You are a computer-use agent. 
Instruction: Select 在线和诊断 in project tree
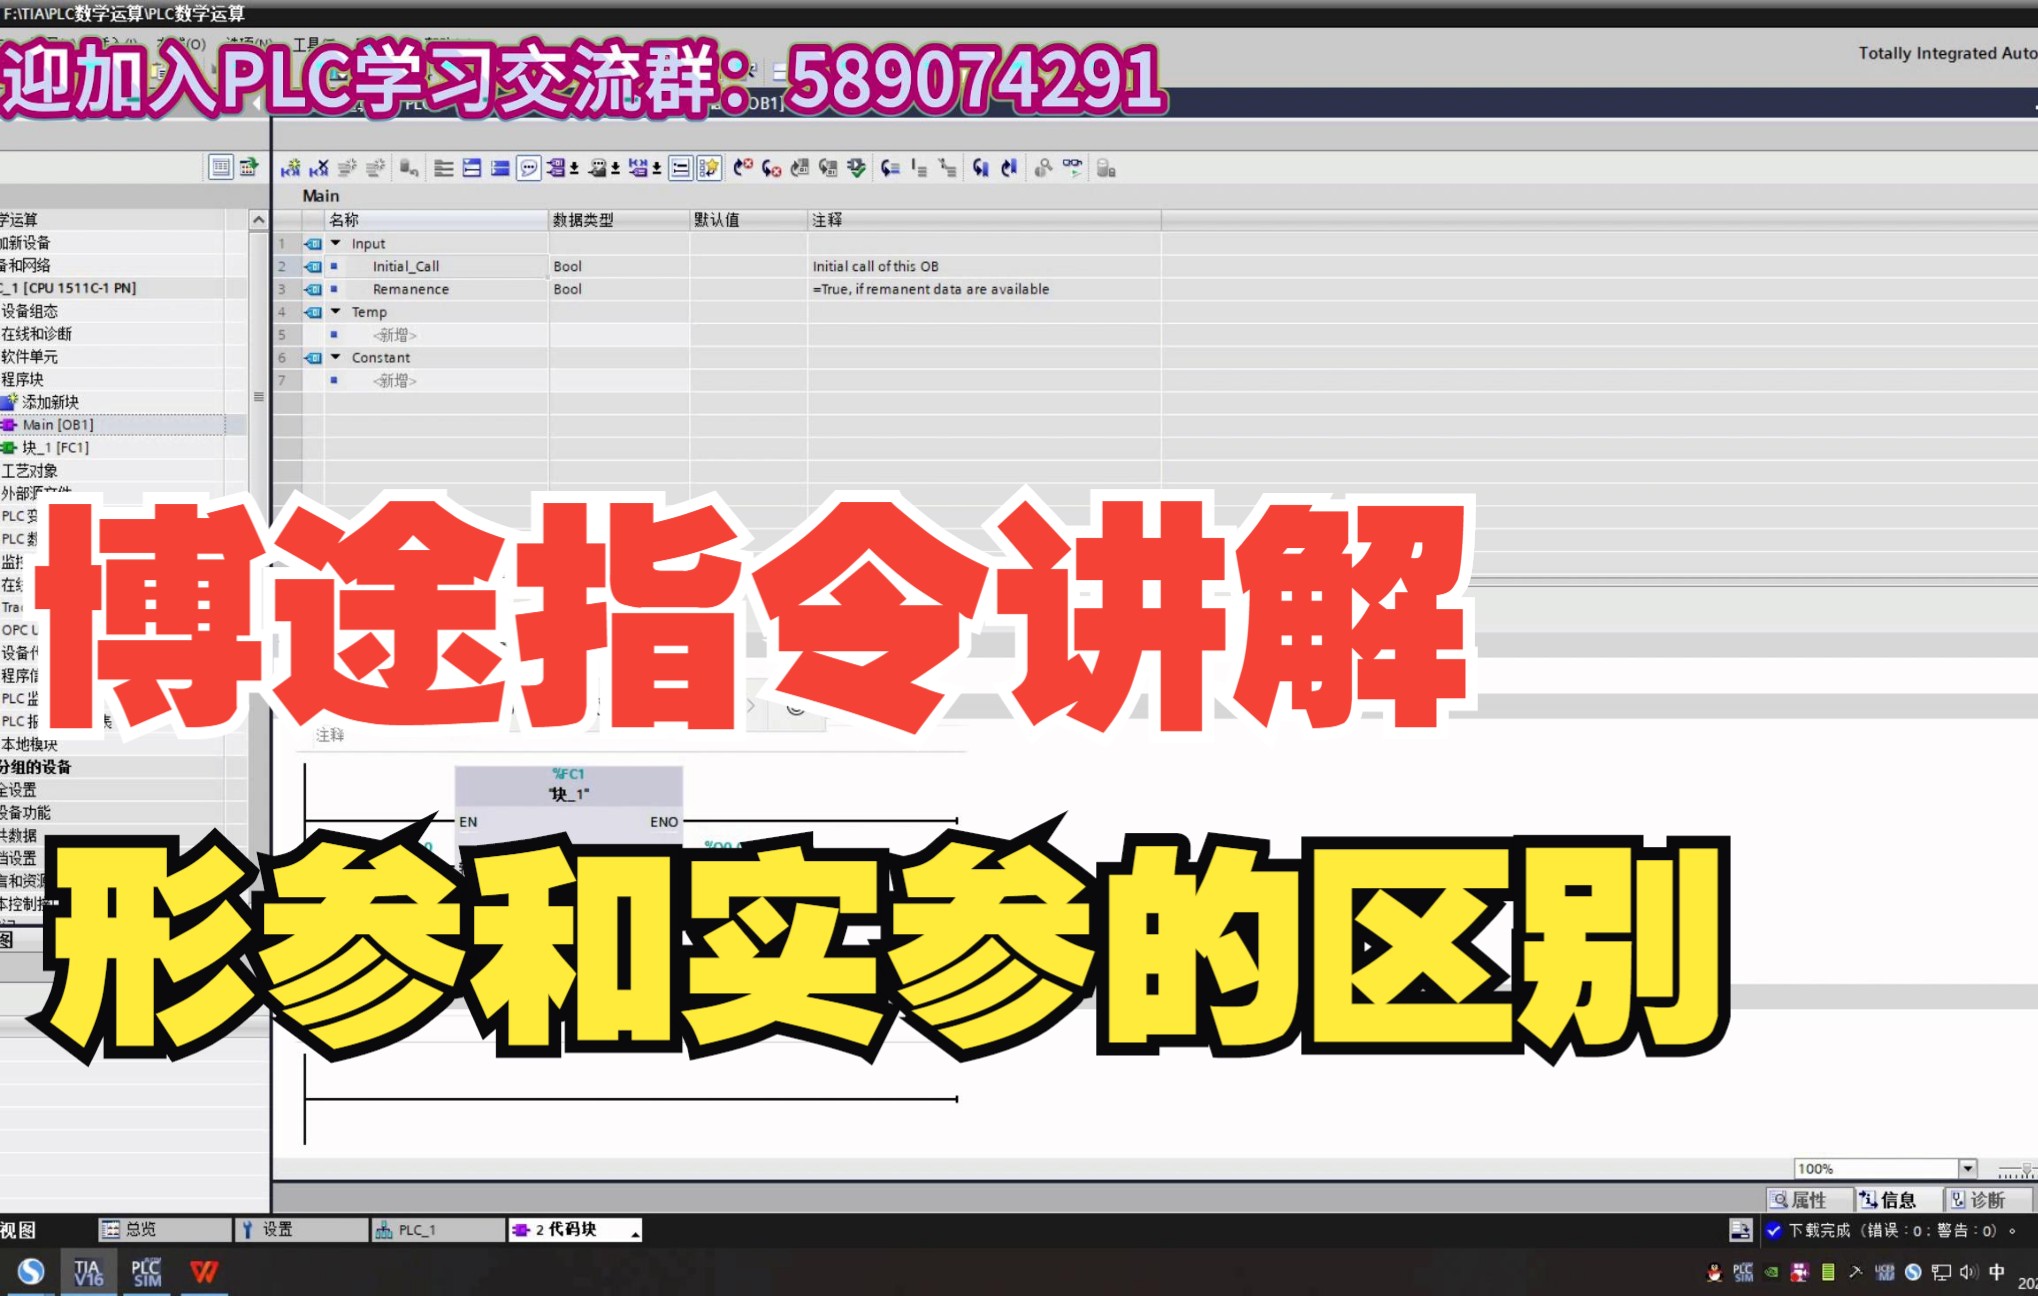[x=36, y=334]
